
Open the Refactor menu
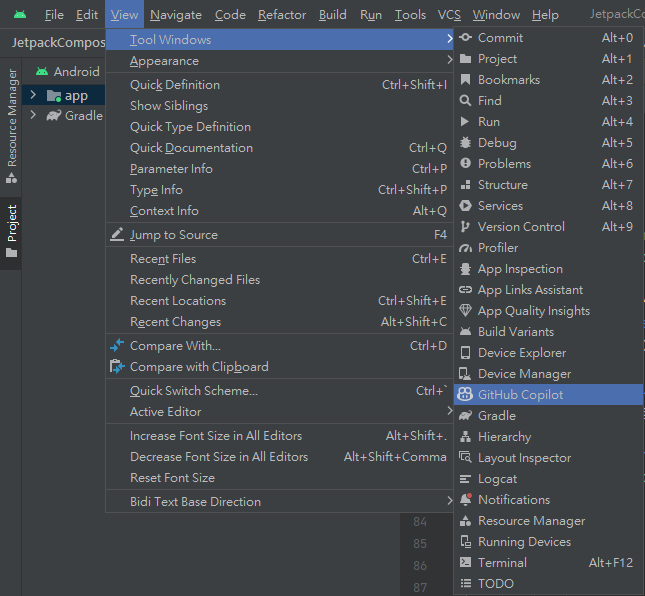(282, 15)
